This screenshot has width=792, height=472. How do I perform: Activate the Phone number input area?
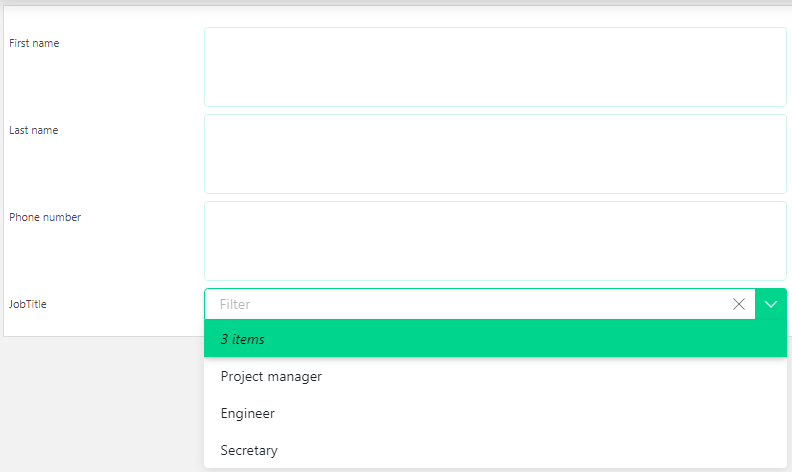[496, 241]
